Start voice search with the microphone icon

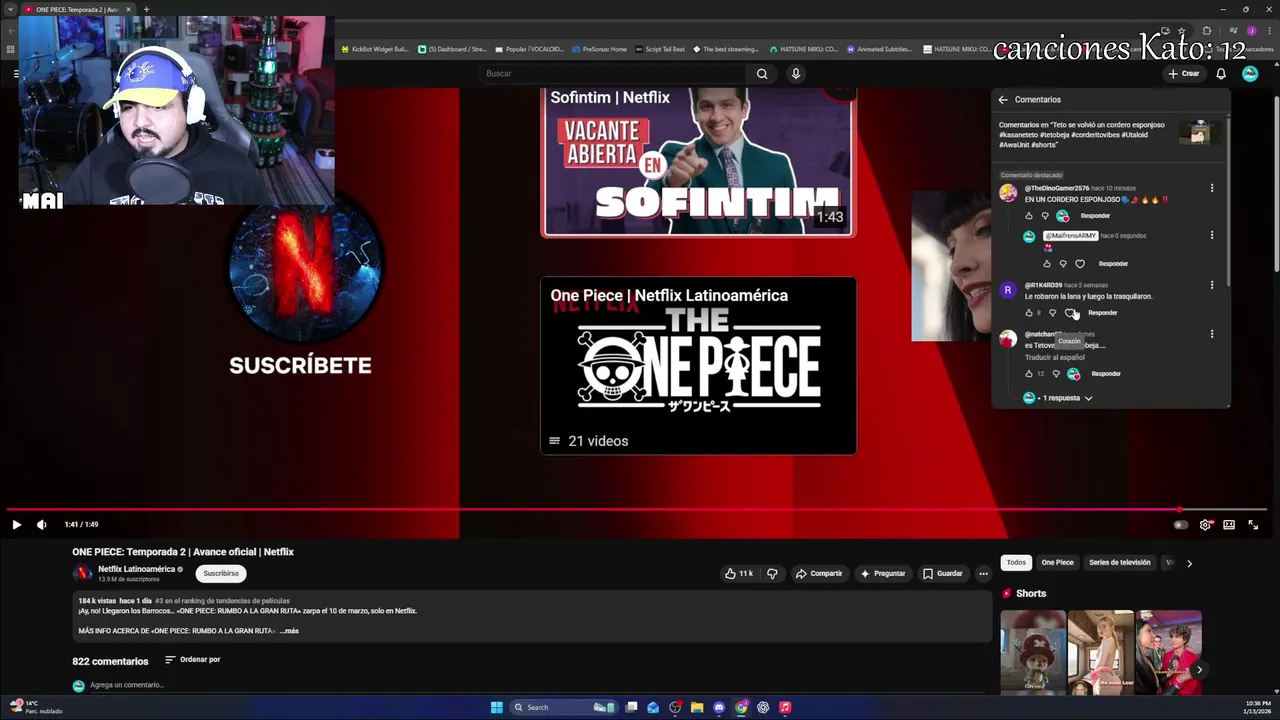click(x=796, y=73)
